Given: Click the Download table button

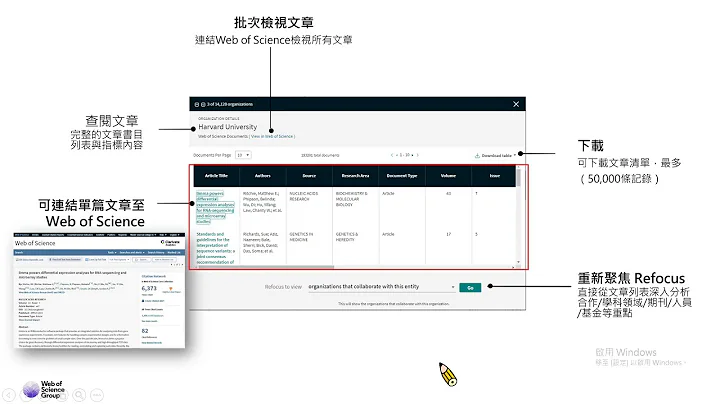Looking at the screenshot, I should pyautogui.click(x=495, y=156).
